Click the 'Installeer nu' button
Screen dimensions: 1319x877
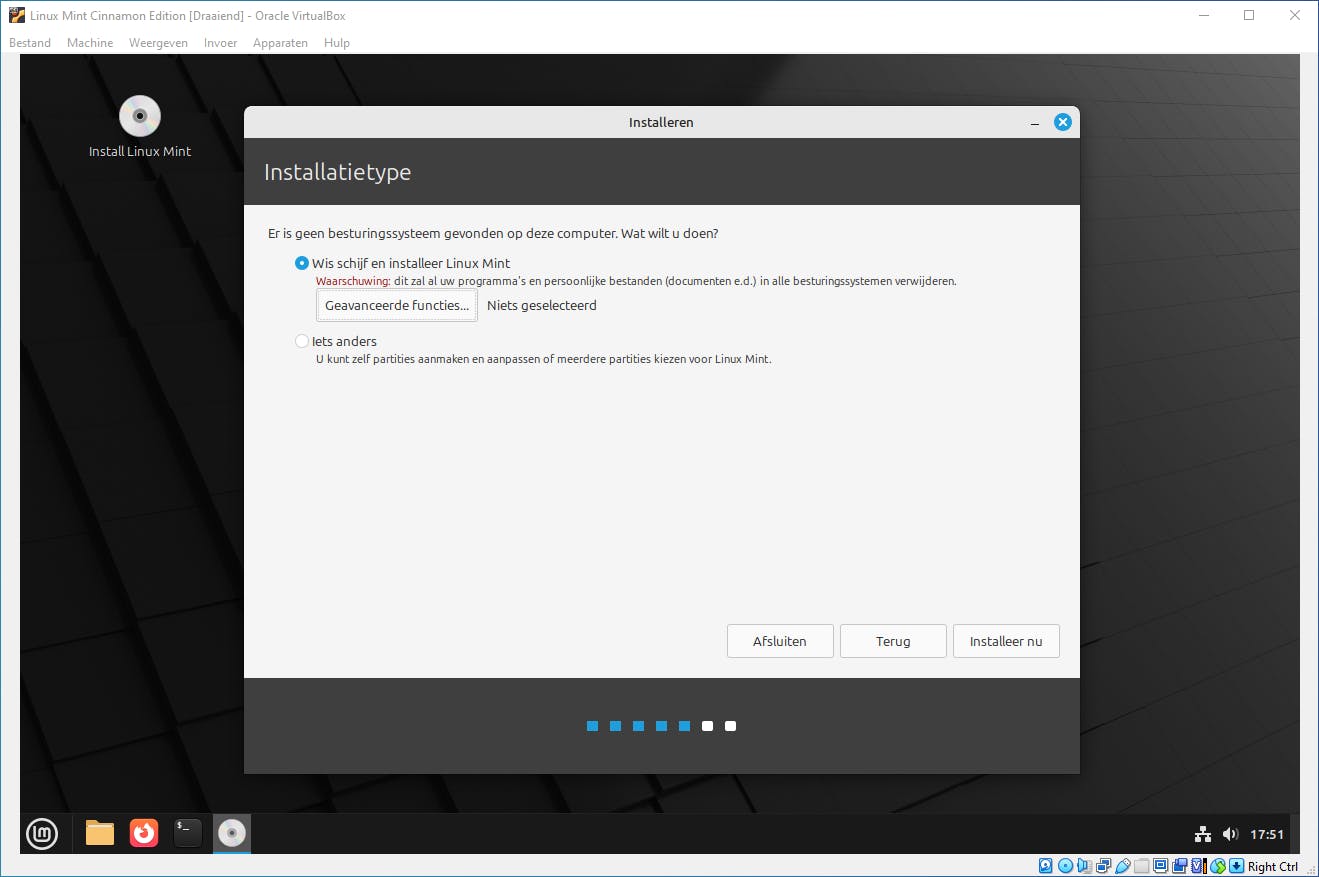pos(1006,641)
